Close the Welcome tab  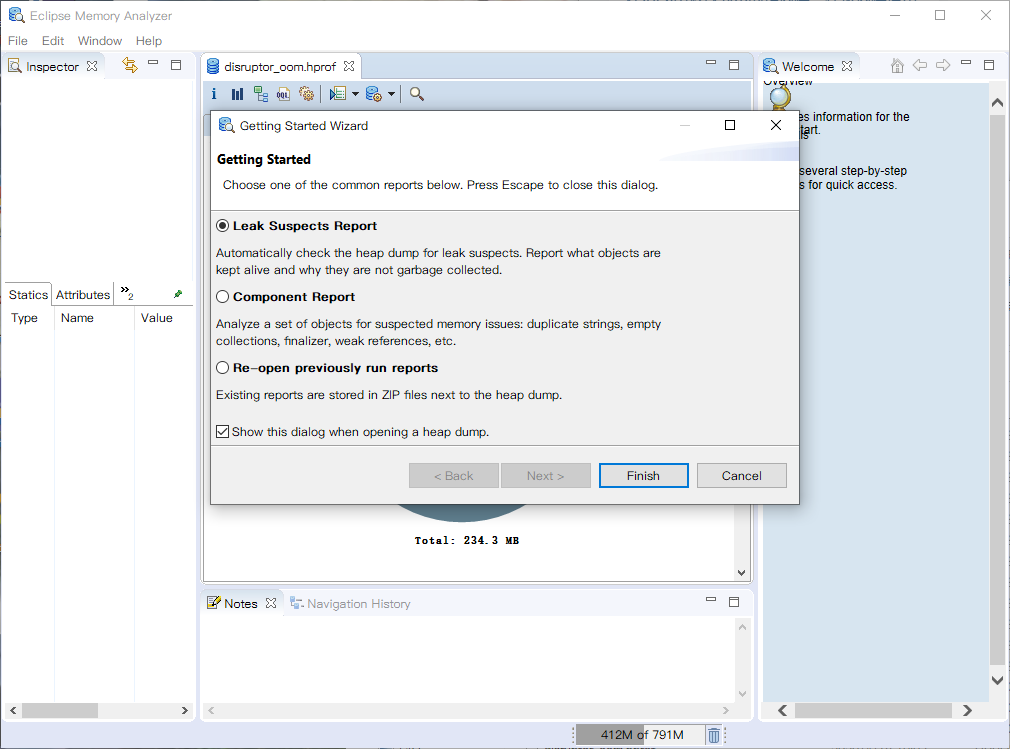pos(847,66)
